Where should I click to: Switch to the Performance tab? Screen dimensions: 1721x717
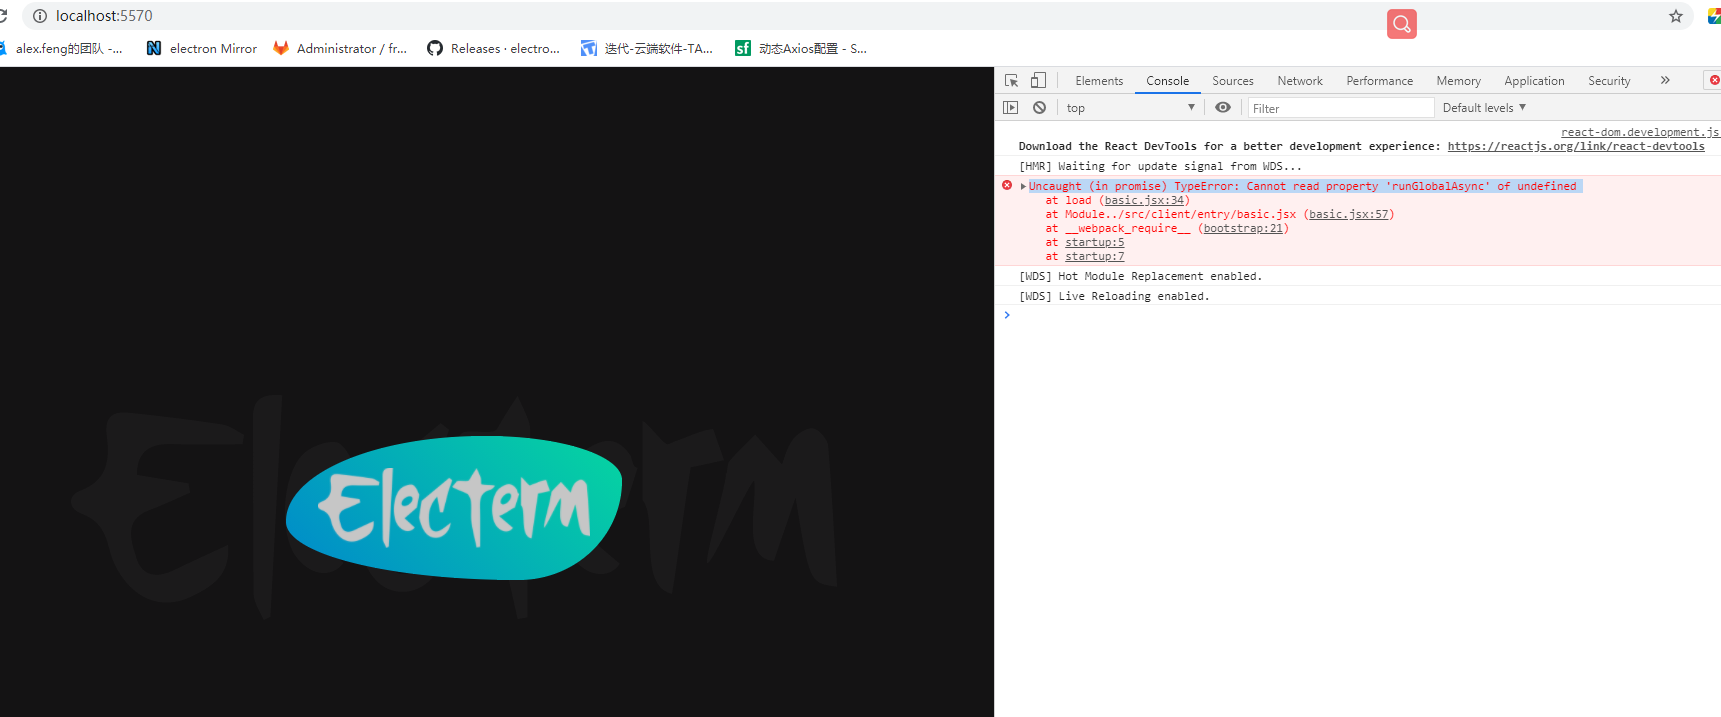(1379, 81)
